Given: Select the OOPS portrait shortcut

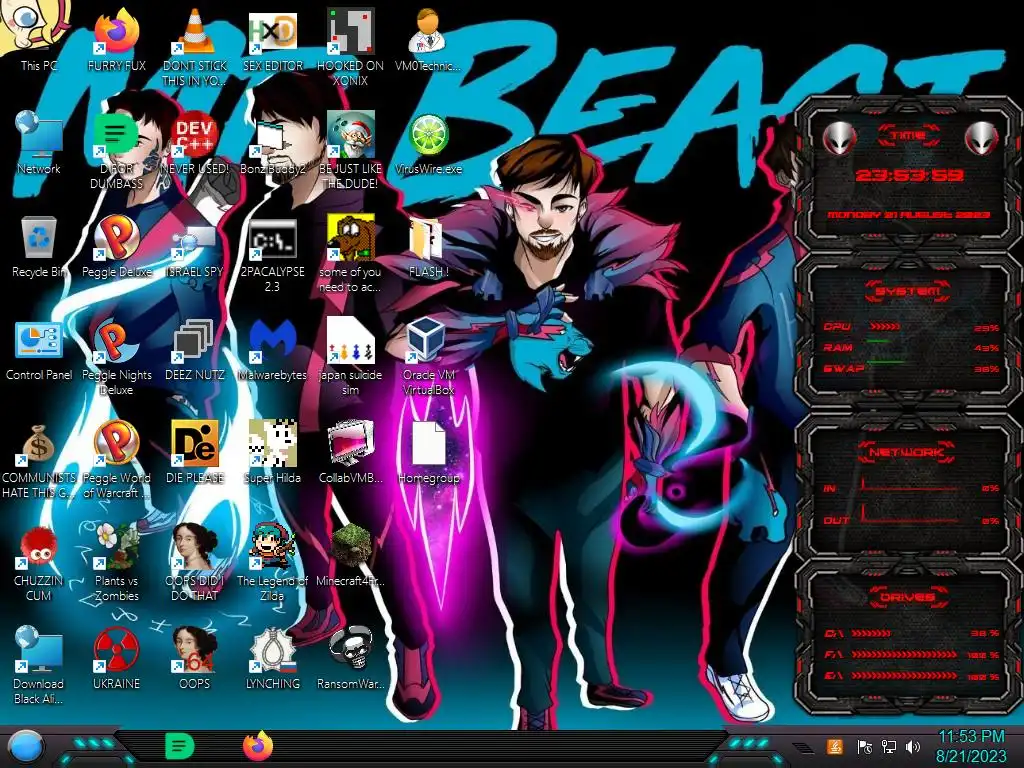Looking at the screenshot, I should tap(195, 658).
